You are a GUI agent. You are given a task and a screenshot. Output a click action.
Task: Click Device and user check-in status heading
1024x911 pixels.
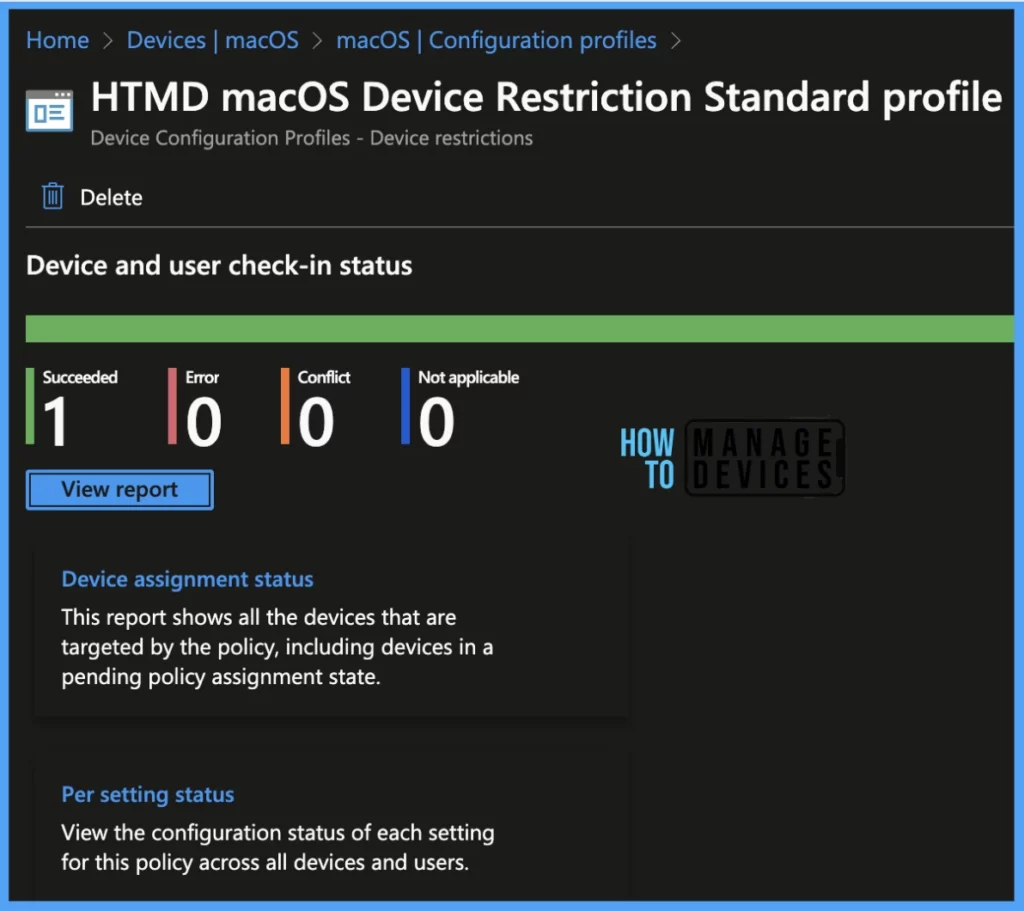click(219, 266)
